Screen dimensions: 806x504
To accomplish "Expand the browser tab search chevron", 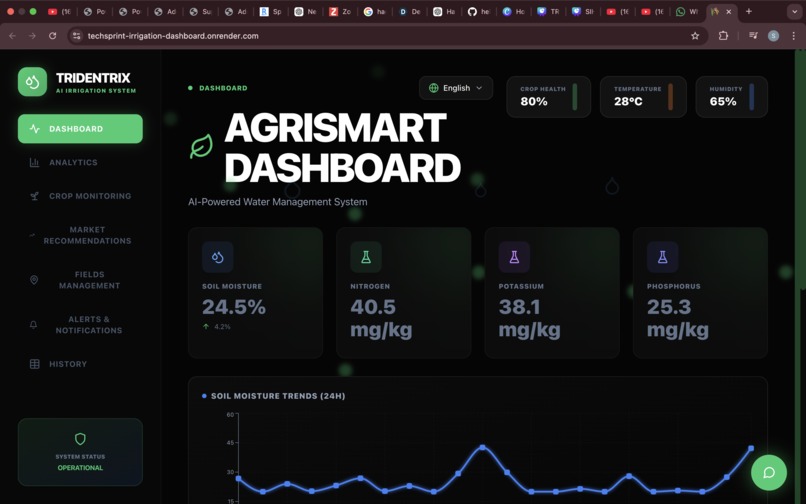I will click(795, 11).
